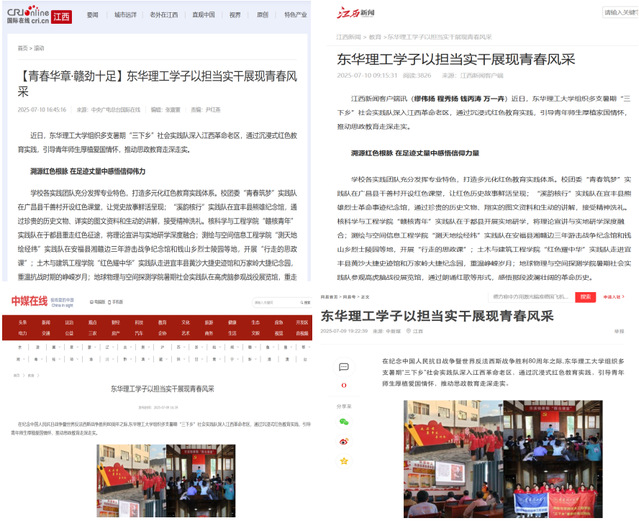Click the red 江西 badge beside CRI logo
Image resolution: width=639 pixels, height=531 pixels.
(x=62, y=17)
